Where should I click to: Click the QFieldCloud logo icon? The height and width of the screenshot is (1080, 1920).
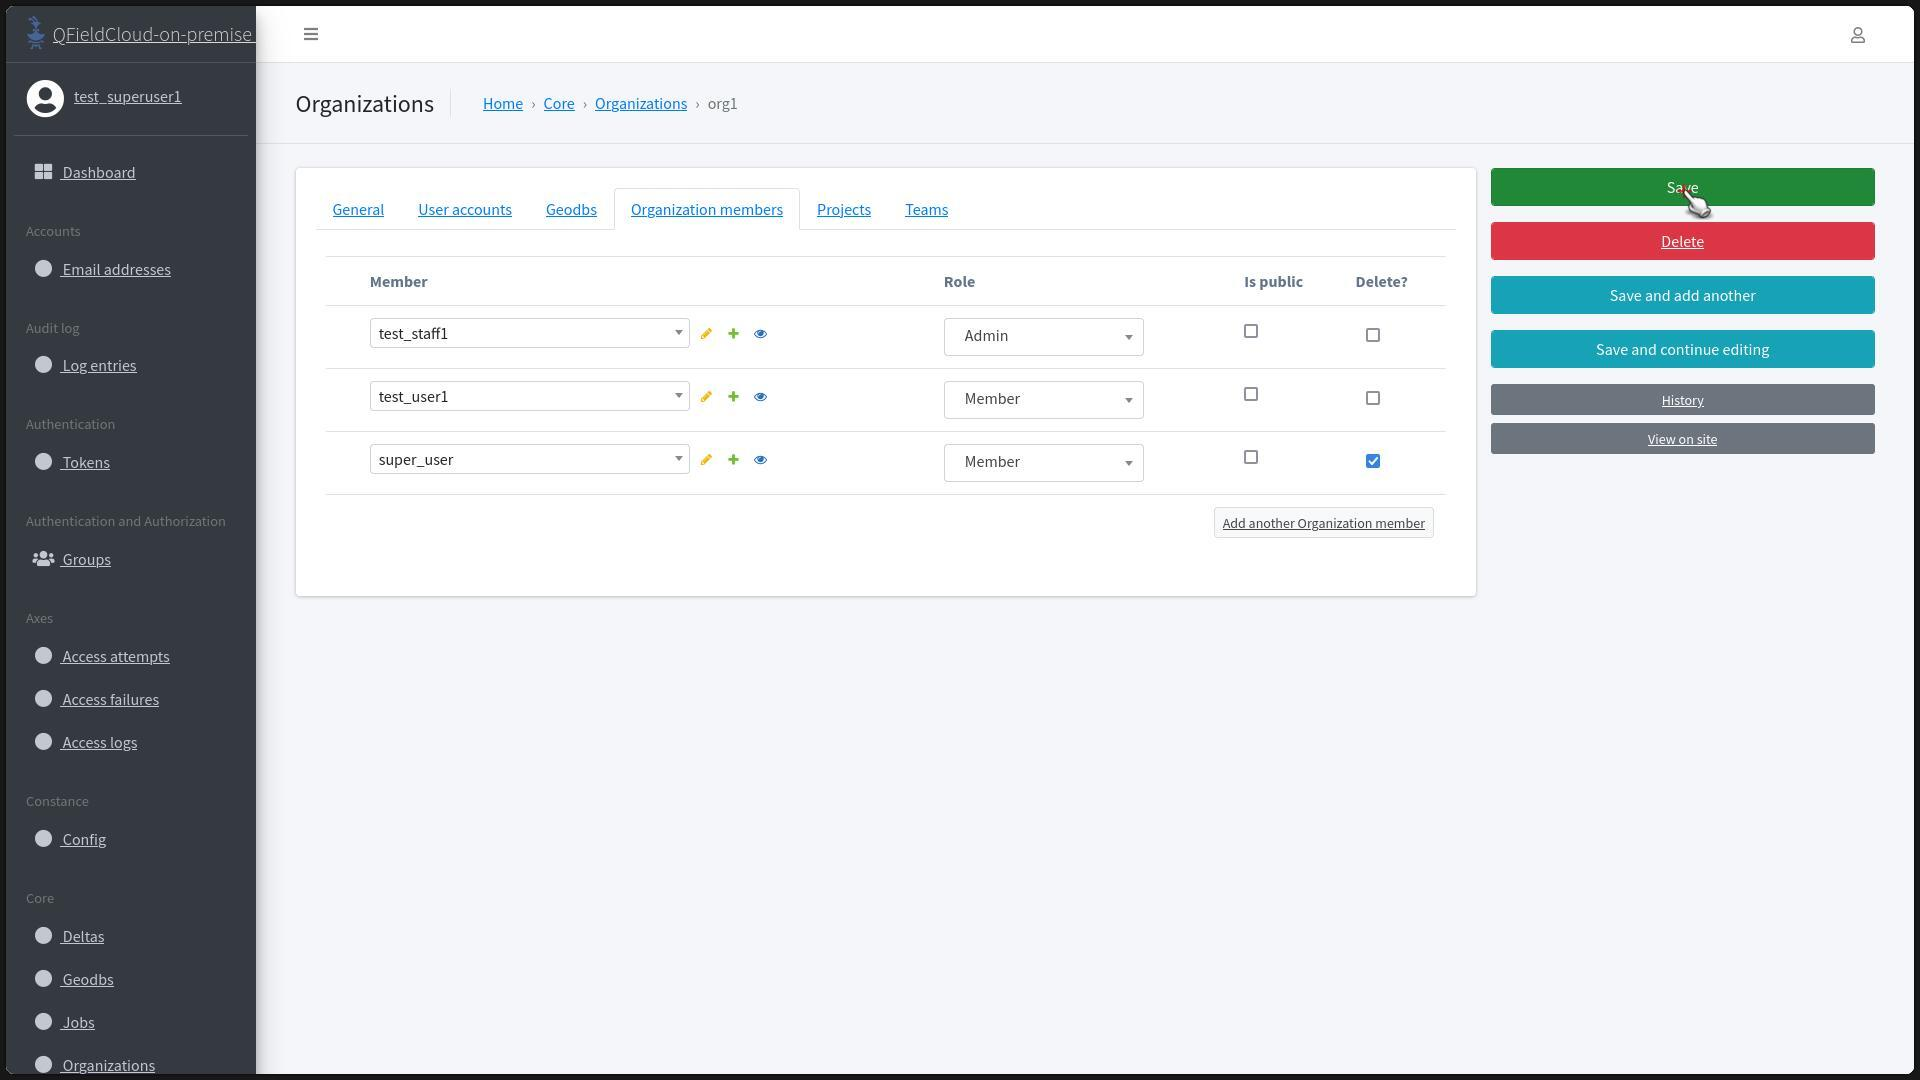[x=36, y=33]
